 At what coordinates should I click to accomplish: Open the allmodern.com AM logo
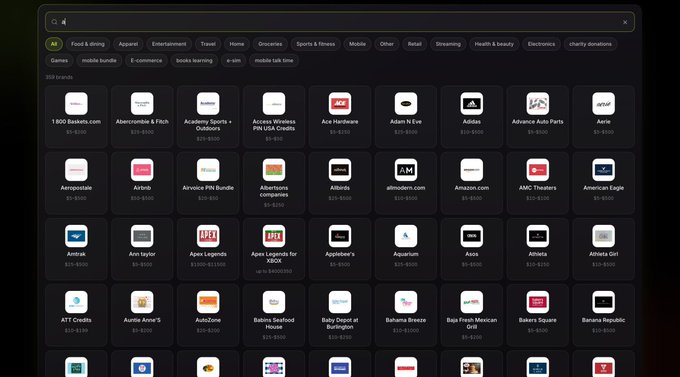[405, 170]
